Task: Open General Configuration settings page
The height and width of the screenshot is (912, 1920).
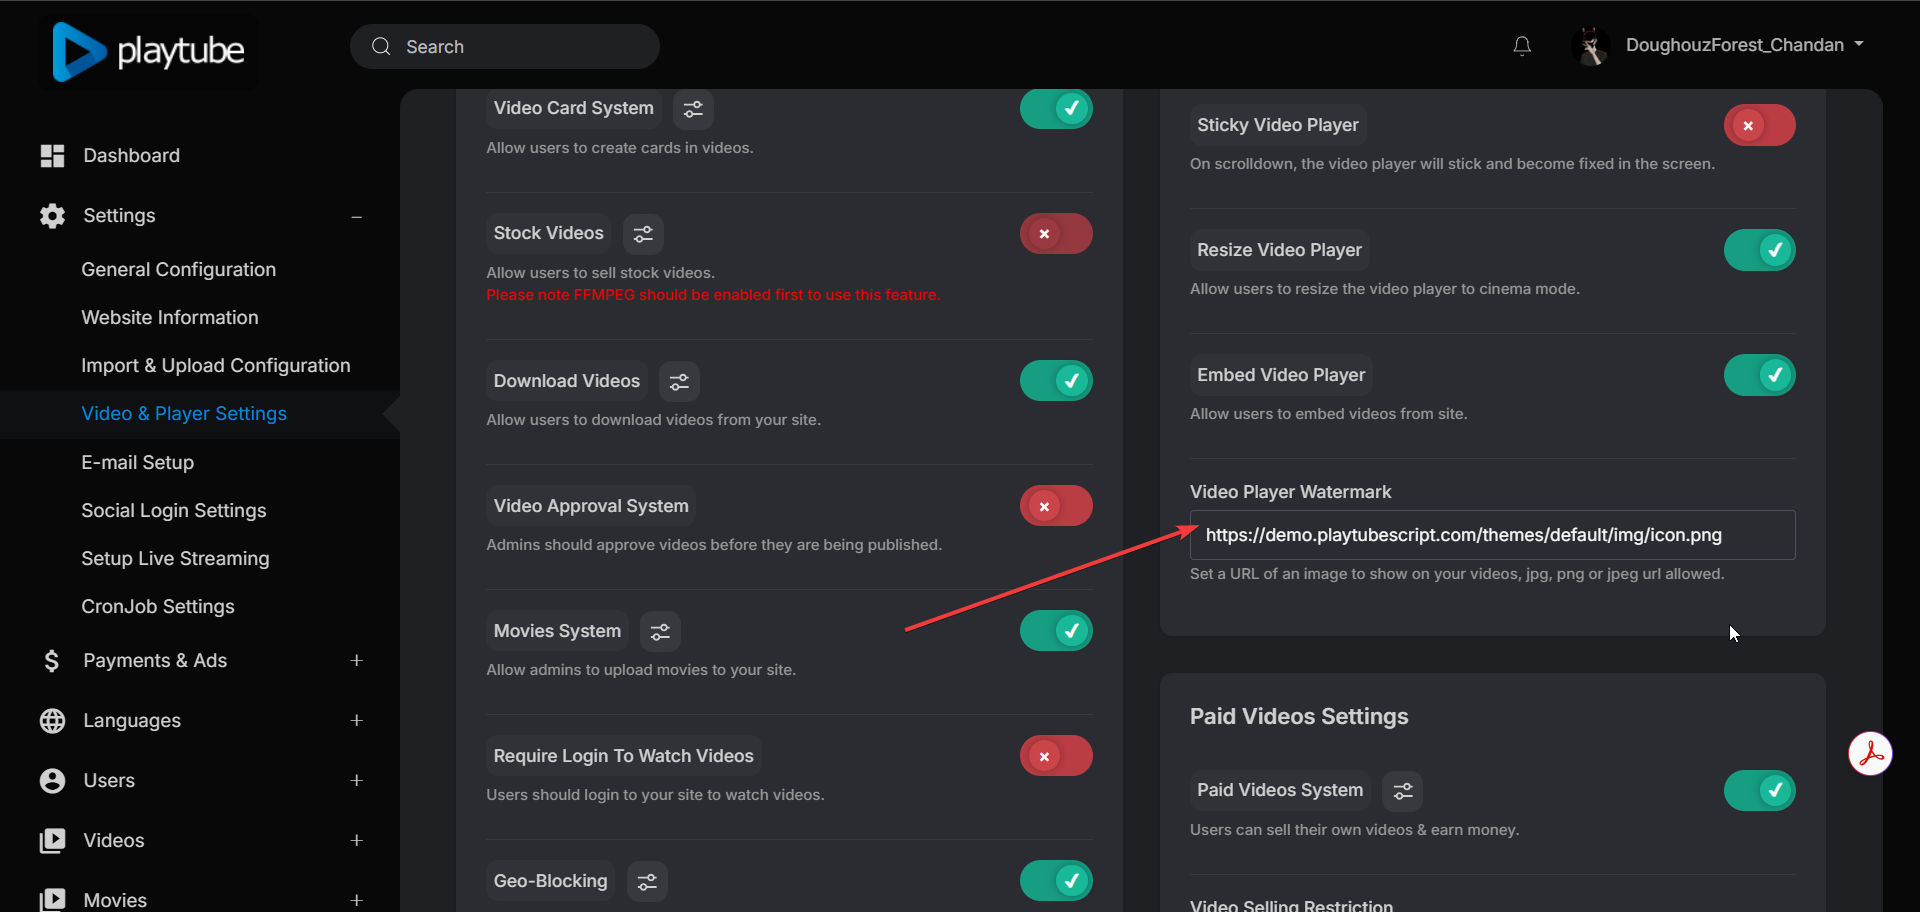Action: 179,270
